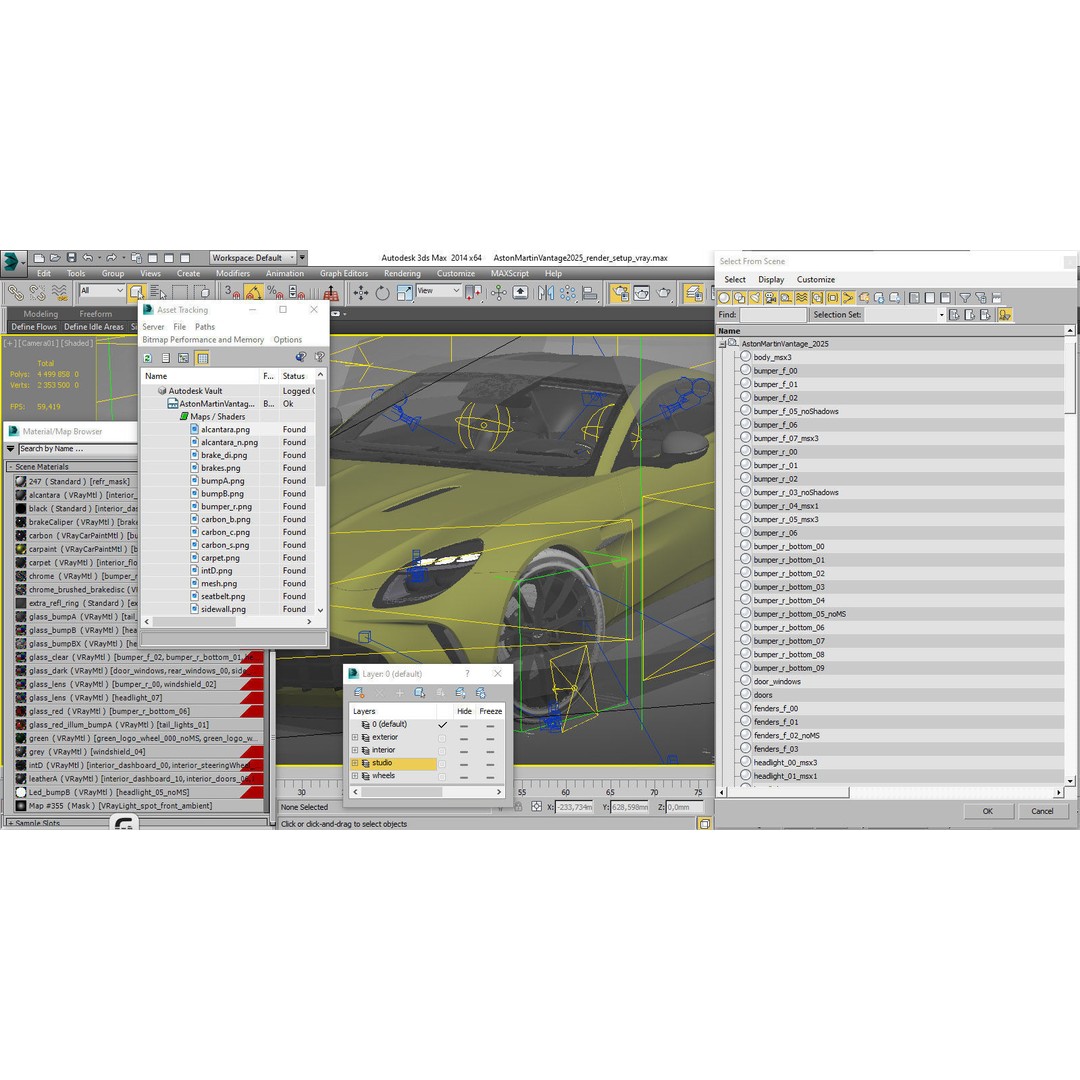Screen dimensions: 1080x1080
Task: Click the Create New Layer icon in the Layer dialog
Action: pyautogui.click(x=359, y=692)
